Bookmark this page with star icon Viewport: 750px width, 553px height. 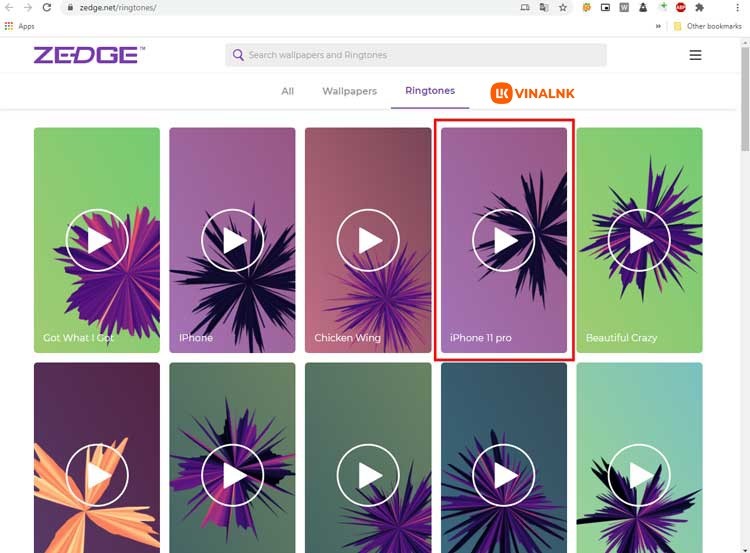click(x=563, y=7)
